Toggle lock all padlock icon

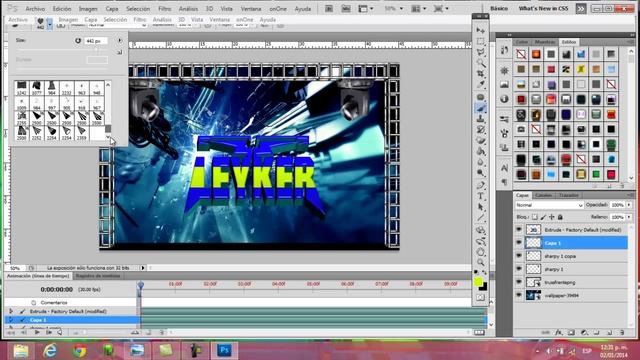(x=560, y=217)
